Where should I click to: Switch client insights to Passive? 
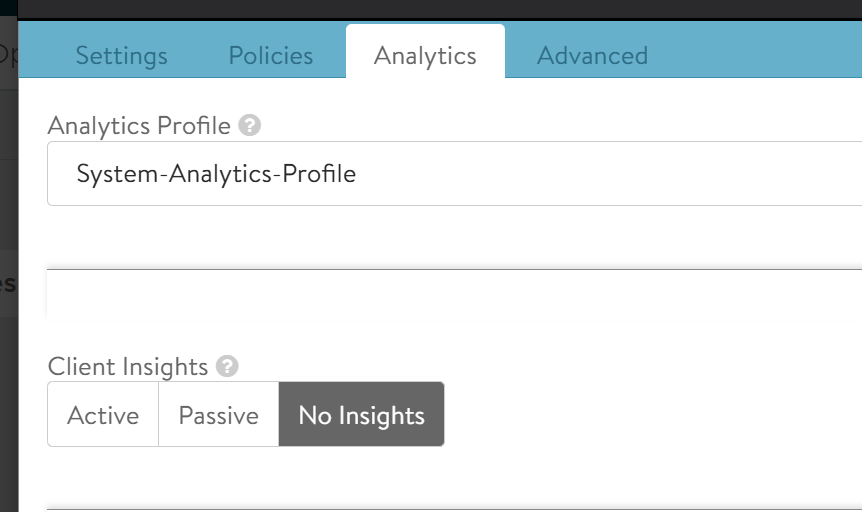(x=218, y=415)
